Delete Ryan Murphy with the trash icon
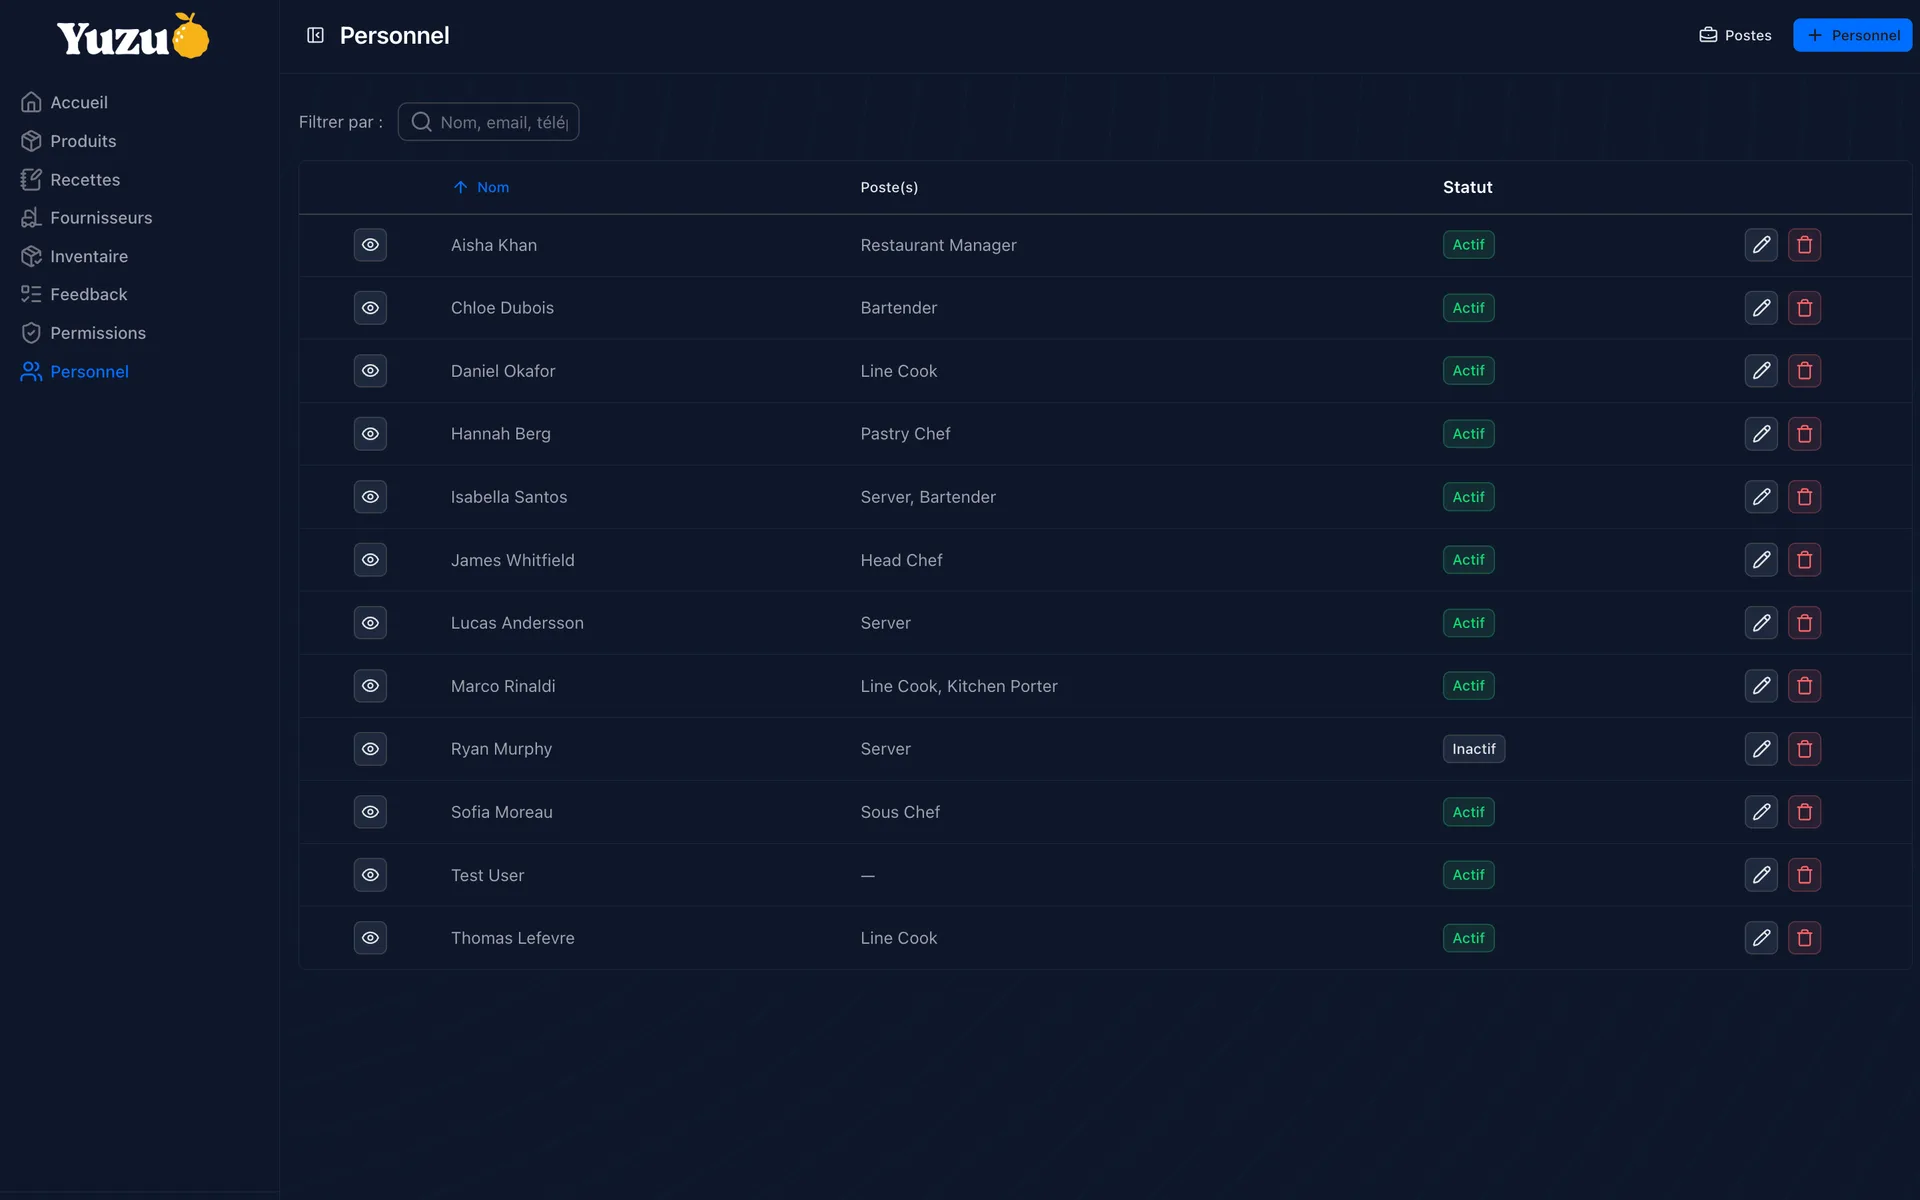 [1804, 749]
